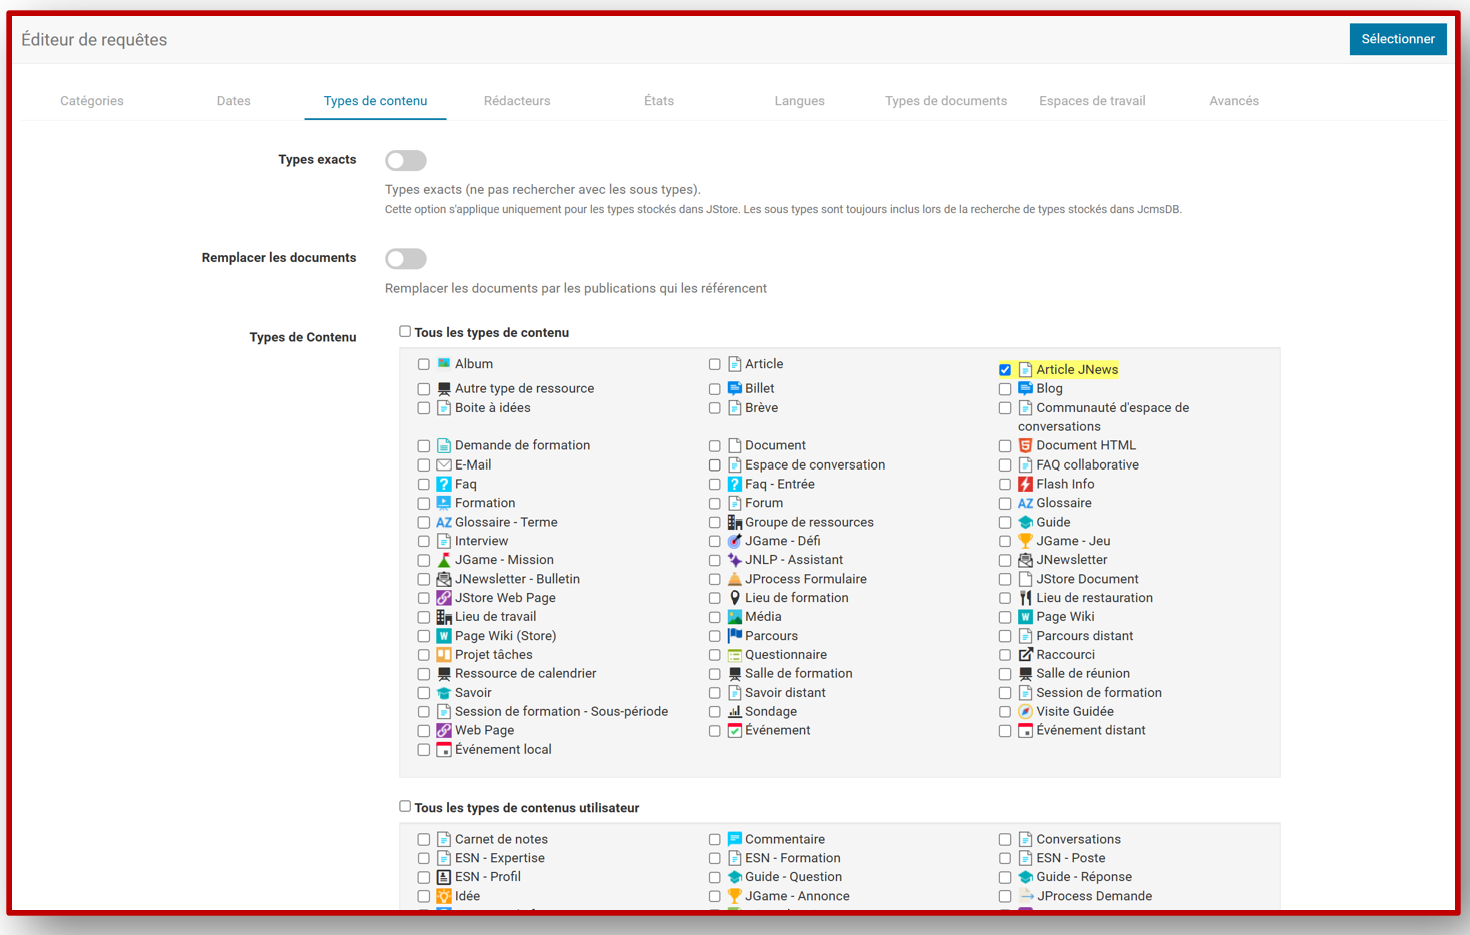Click the Flash Info lightning icon
Screen dimensions: 1470x935
(1025, 484)
